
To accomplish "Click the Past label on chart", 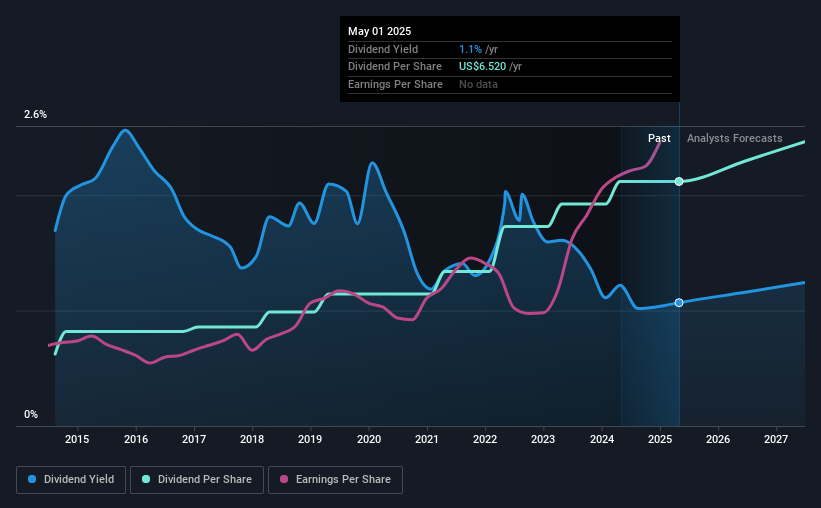I will pos(659,138).
